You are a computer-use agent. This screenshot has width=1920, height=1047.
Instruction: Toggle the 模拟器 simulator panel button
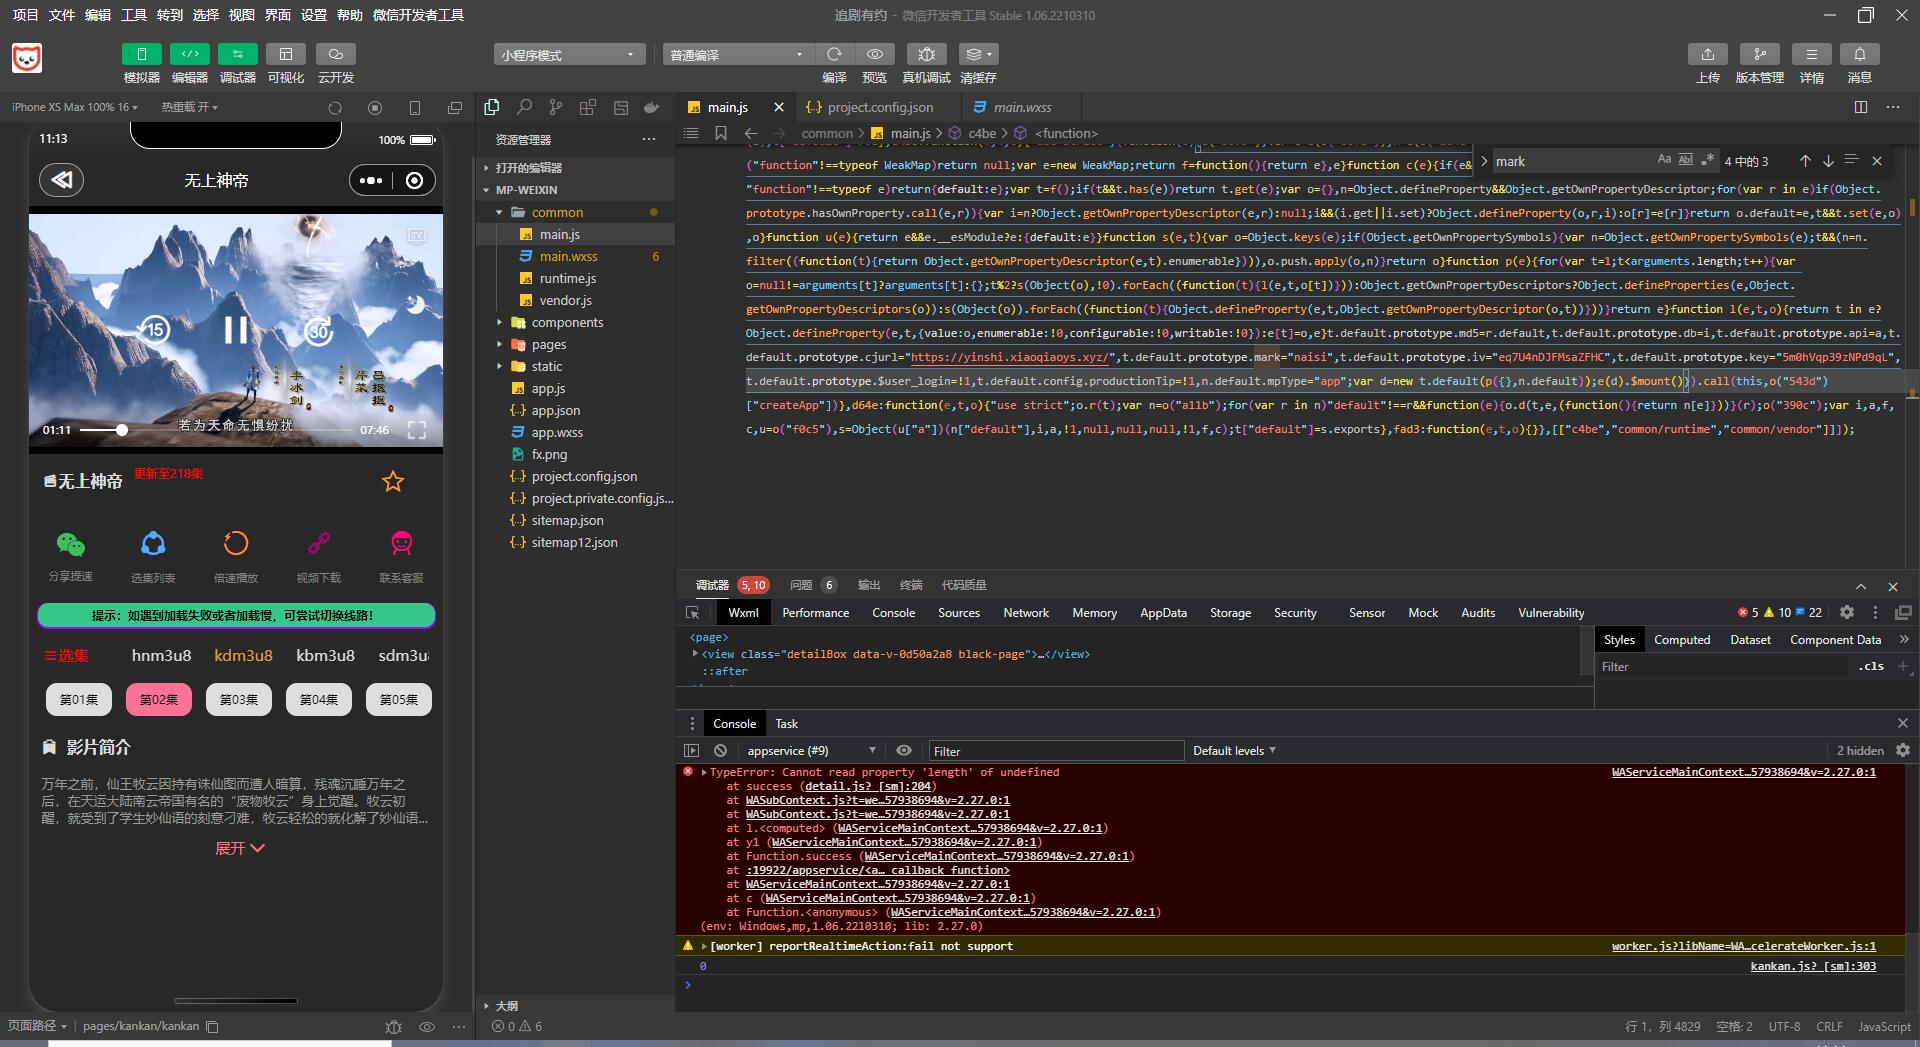141,54
